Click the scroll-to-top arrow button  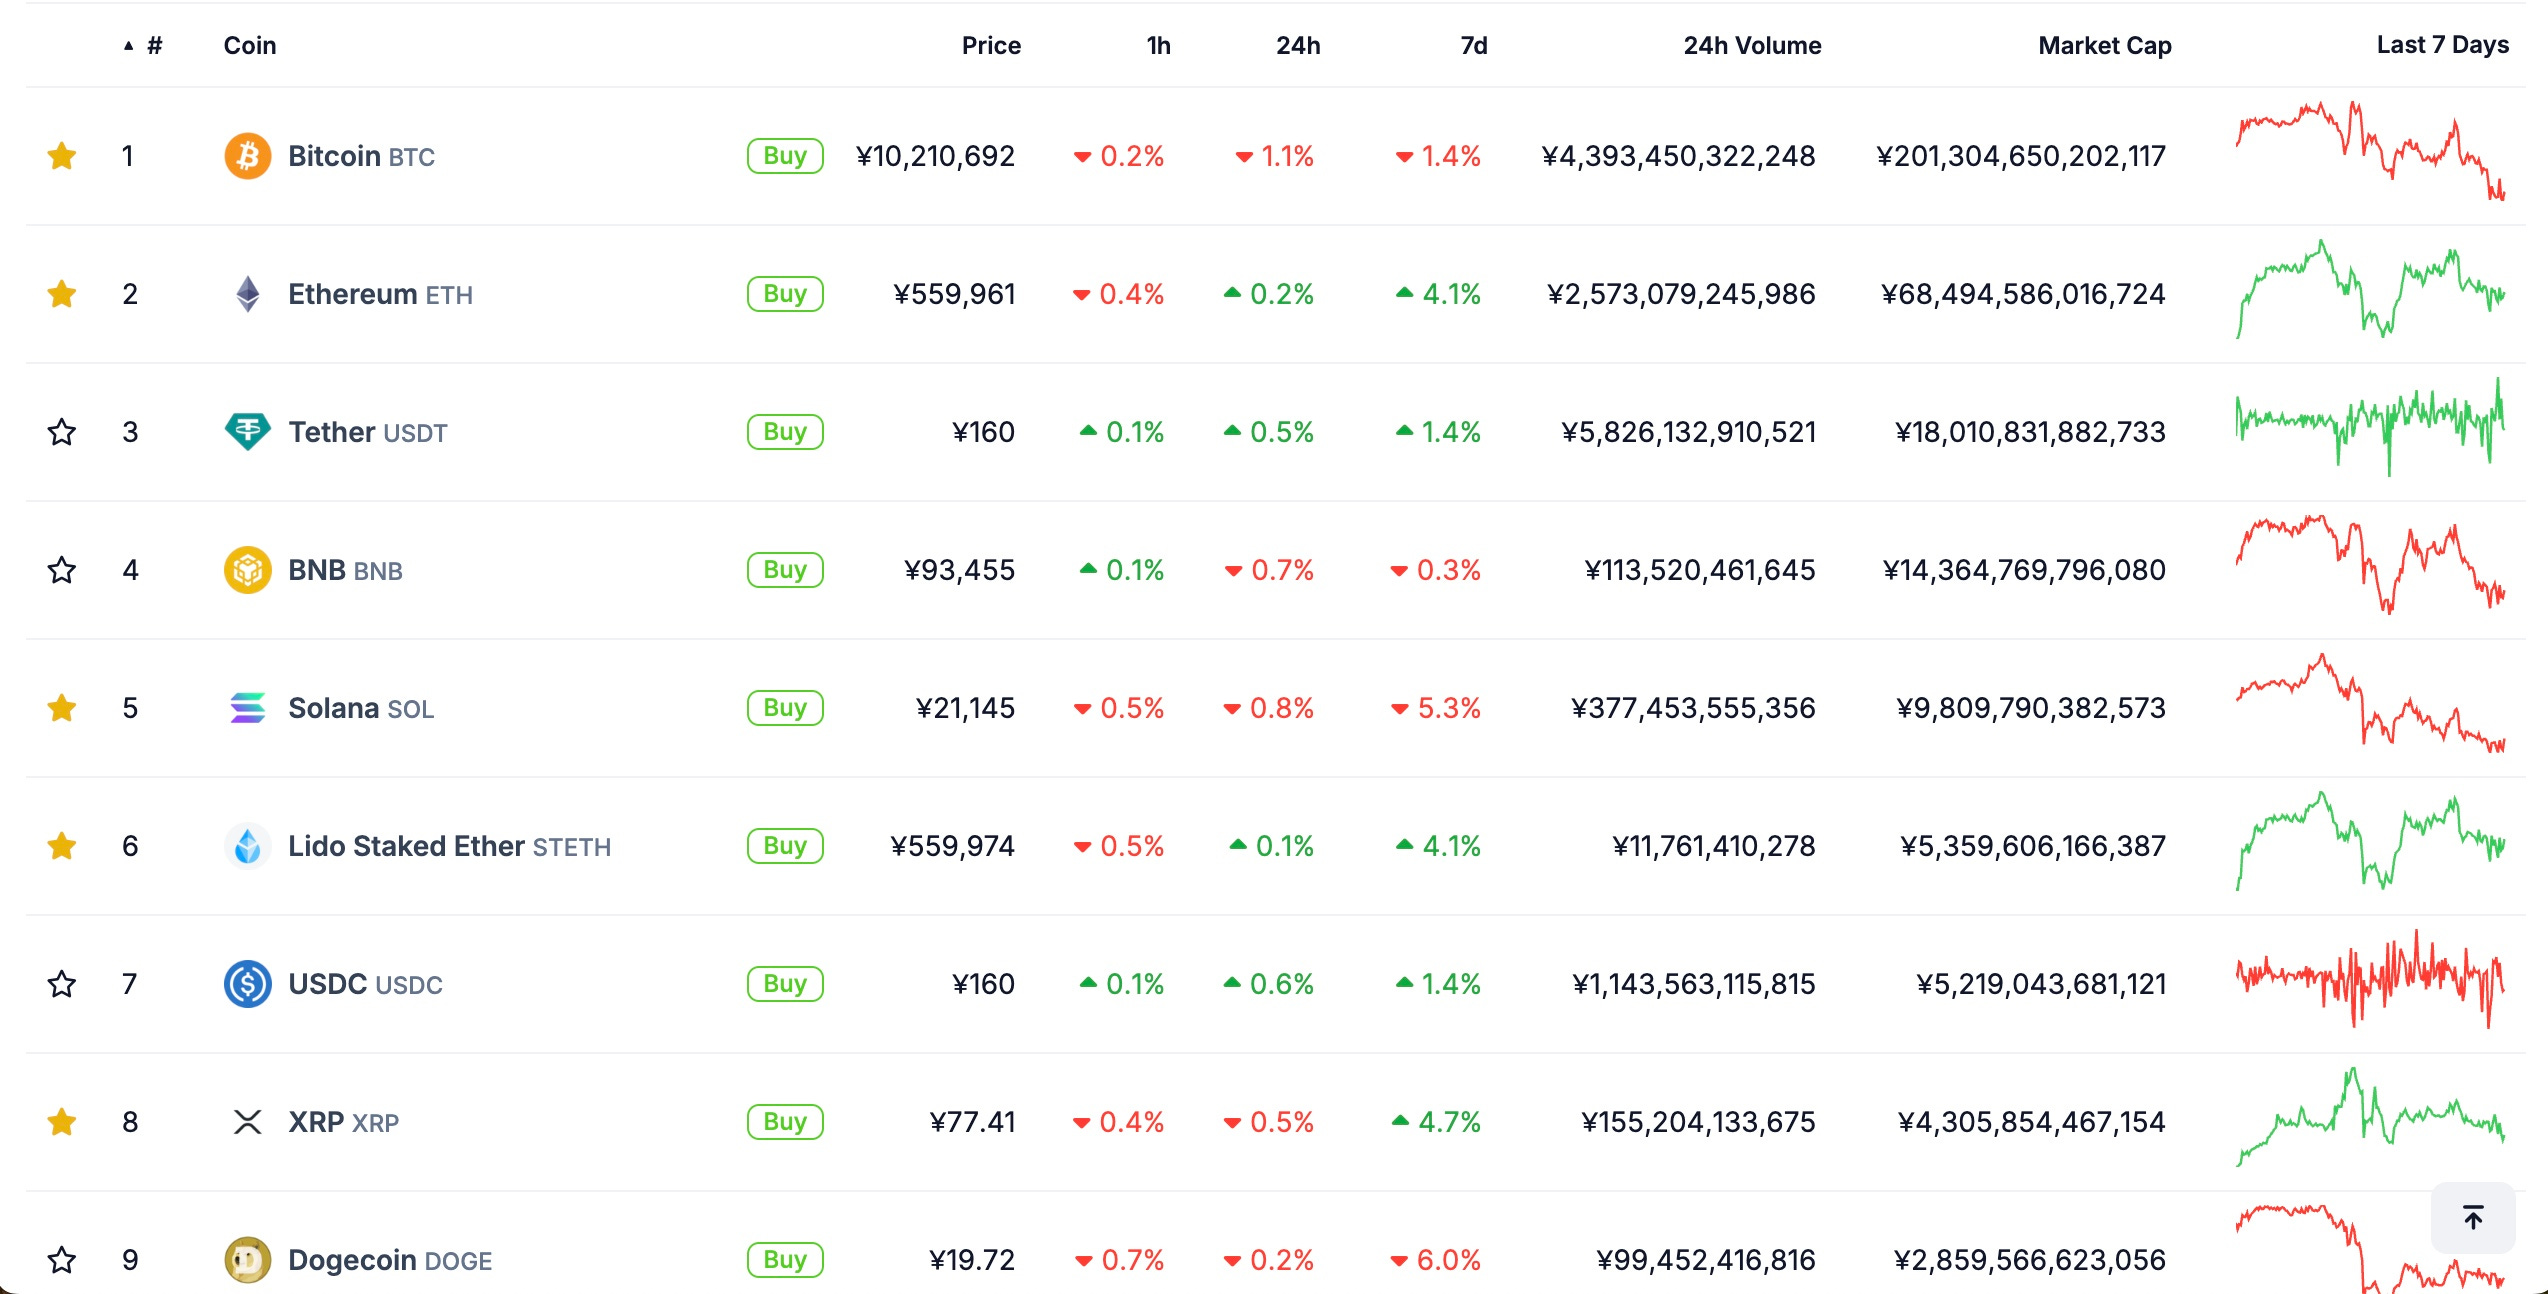tap(2473, 1217)
